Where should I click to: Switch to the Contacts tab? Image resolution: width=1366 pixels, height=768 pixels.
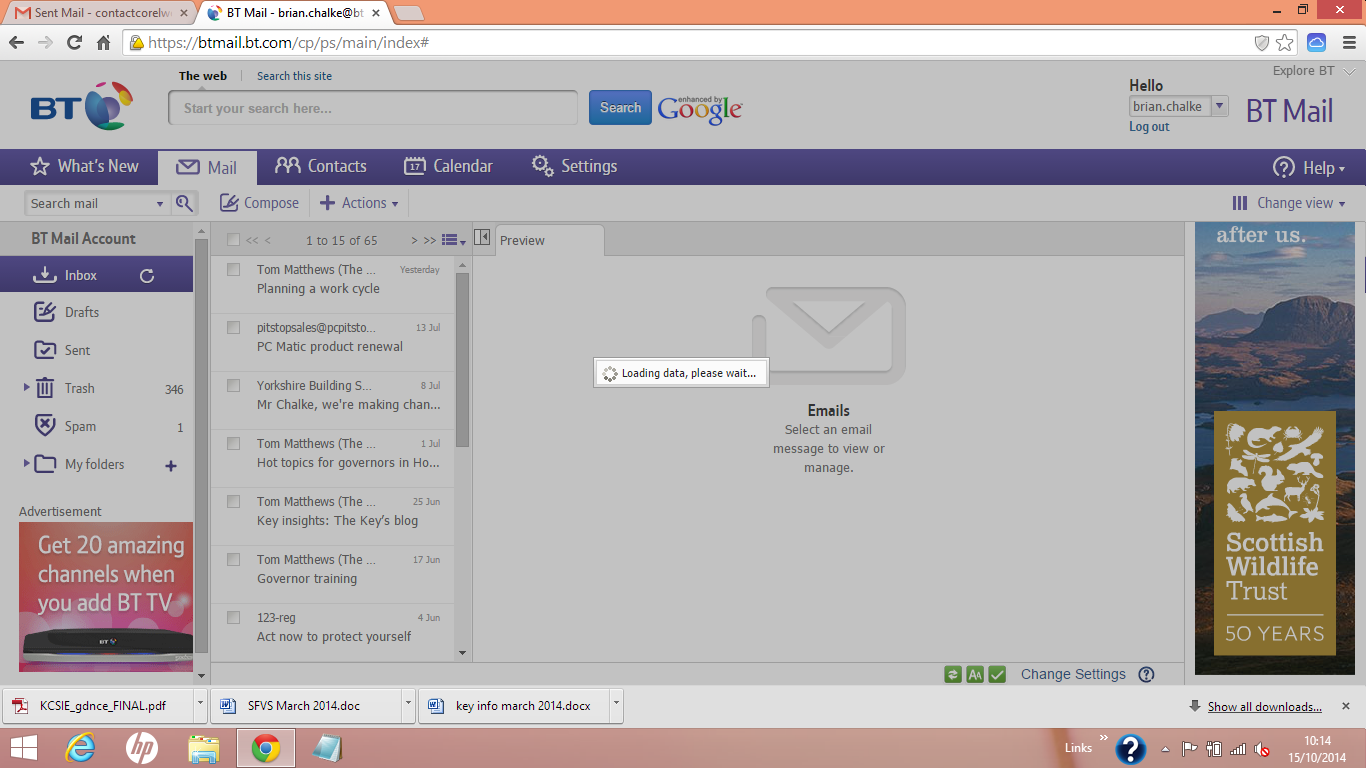[x=321, y=167]
